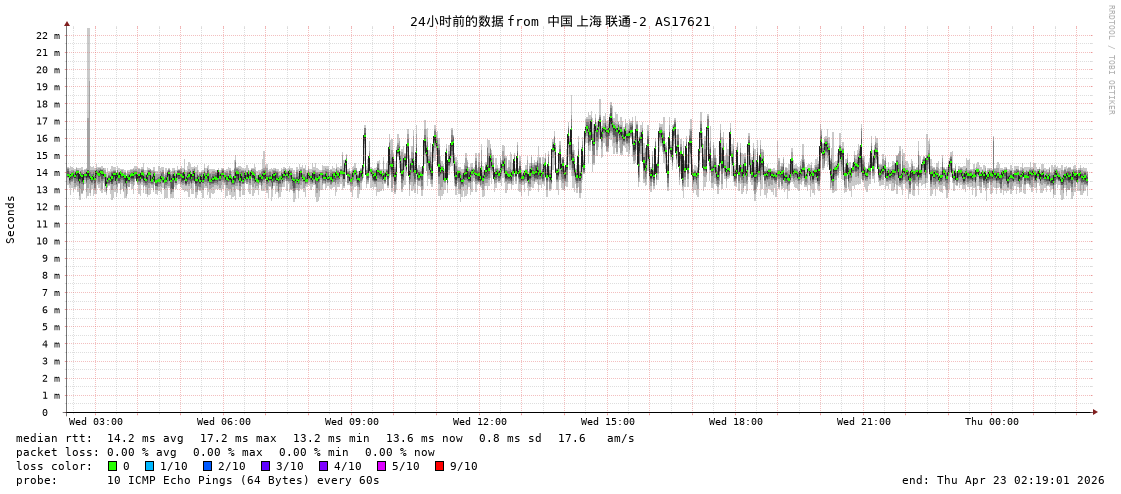Click the violet 4/10 loss swatch
Image resolution: width=1121 pixels, height=494 pixels.
(x=323, y=466)
